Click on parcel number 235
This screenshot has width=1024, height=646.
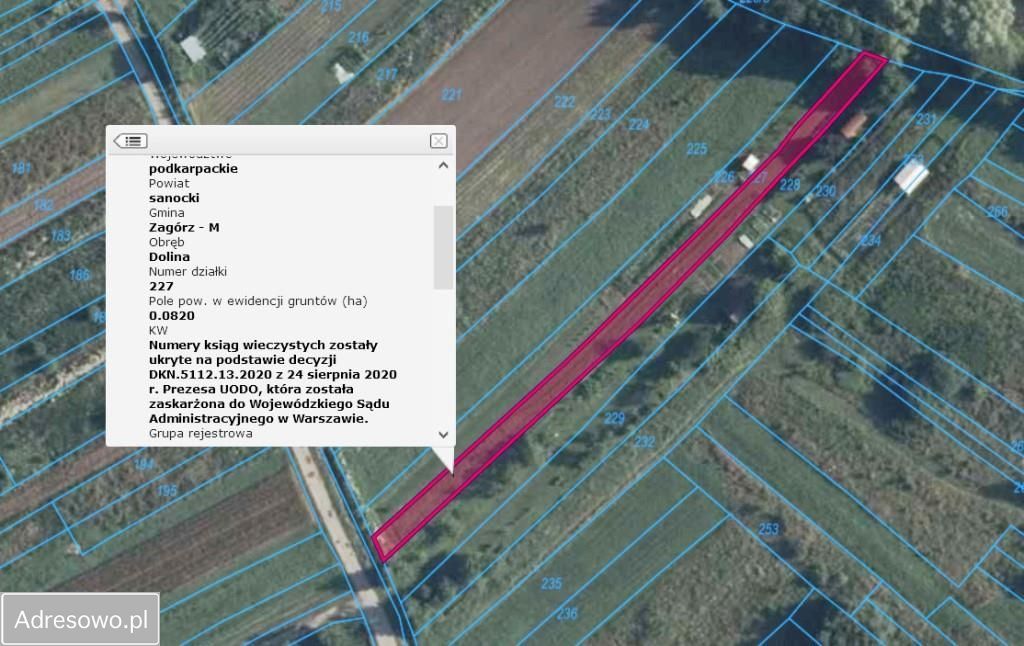point(551,584)
